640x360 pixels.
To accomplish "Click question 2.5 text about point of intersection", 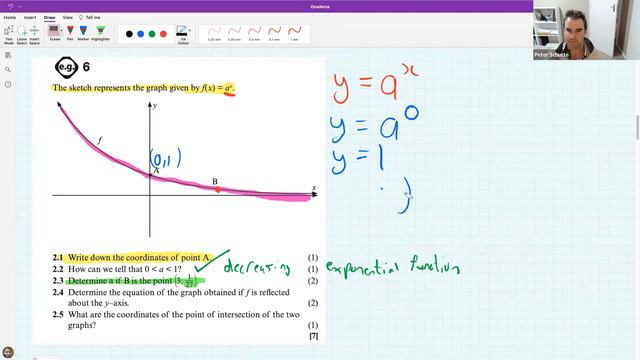I will pos(184,320).
